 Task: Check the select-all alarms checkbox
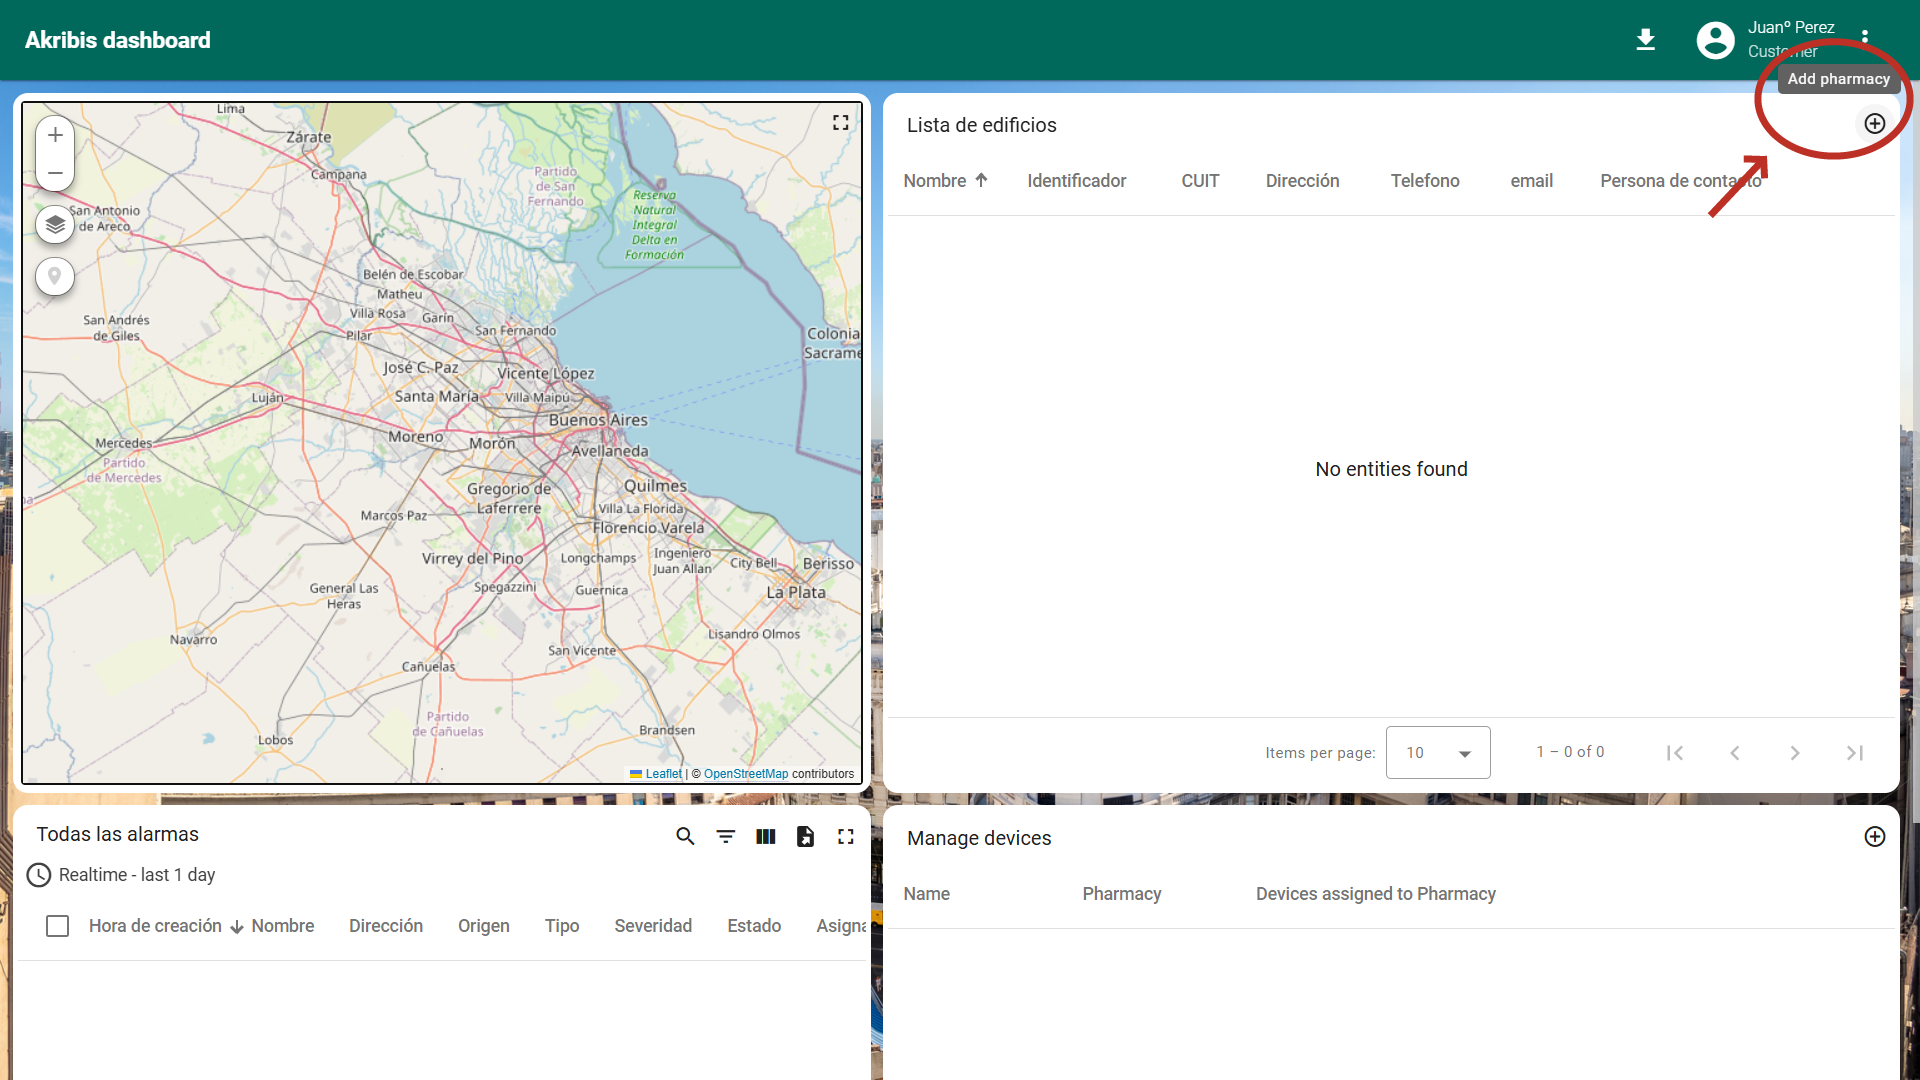pos(58,926)
